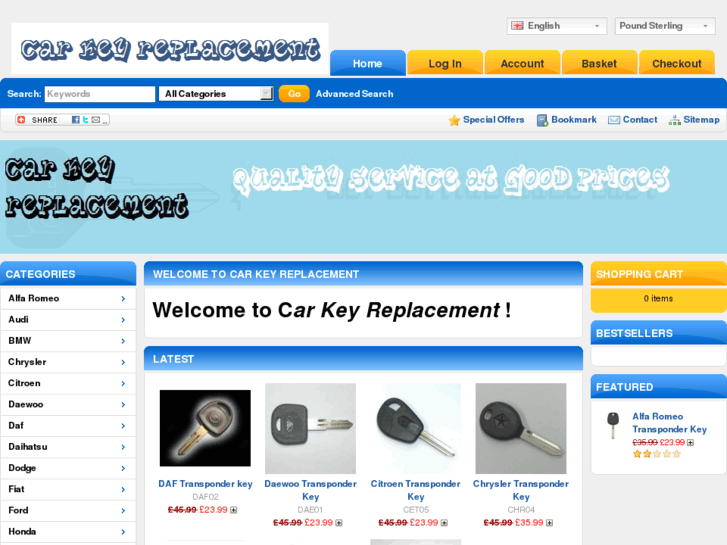Expand Citroen category arrow
The height and width of the screenshot is (545, 727).
coord(123,384)
